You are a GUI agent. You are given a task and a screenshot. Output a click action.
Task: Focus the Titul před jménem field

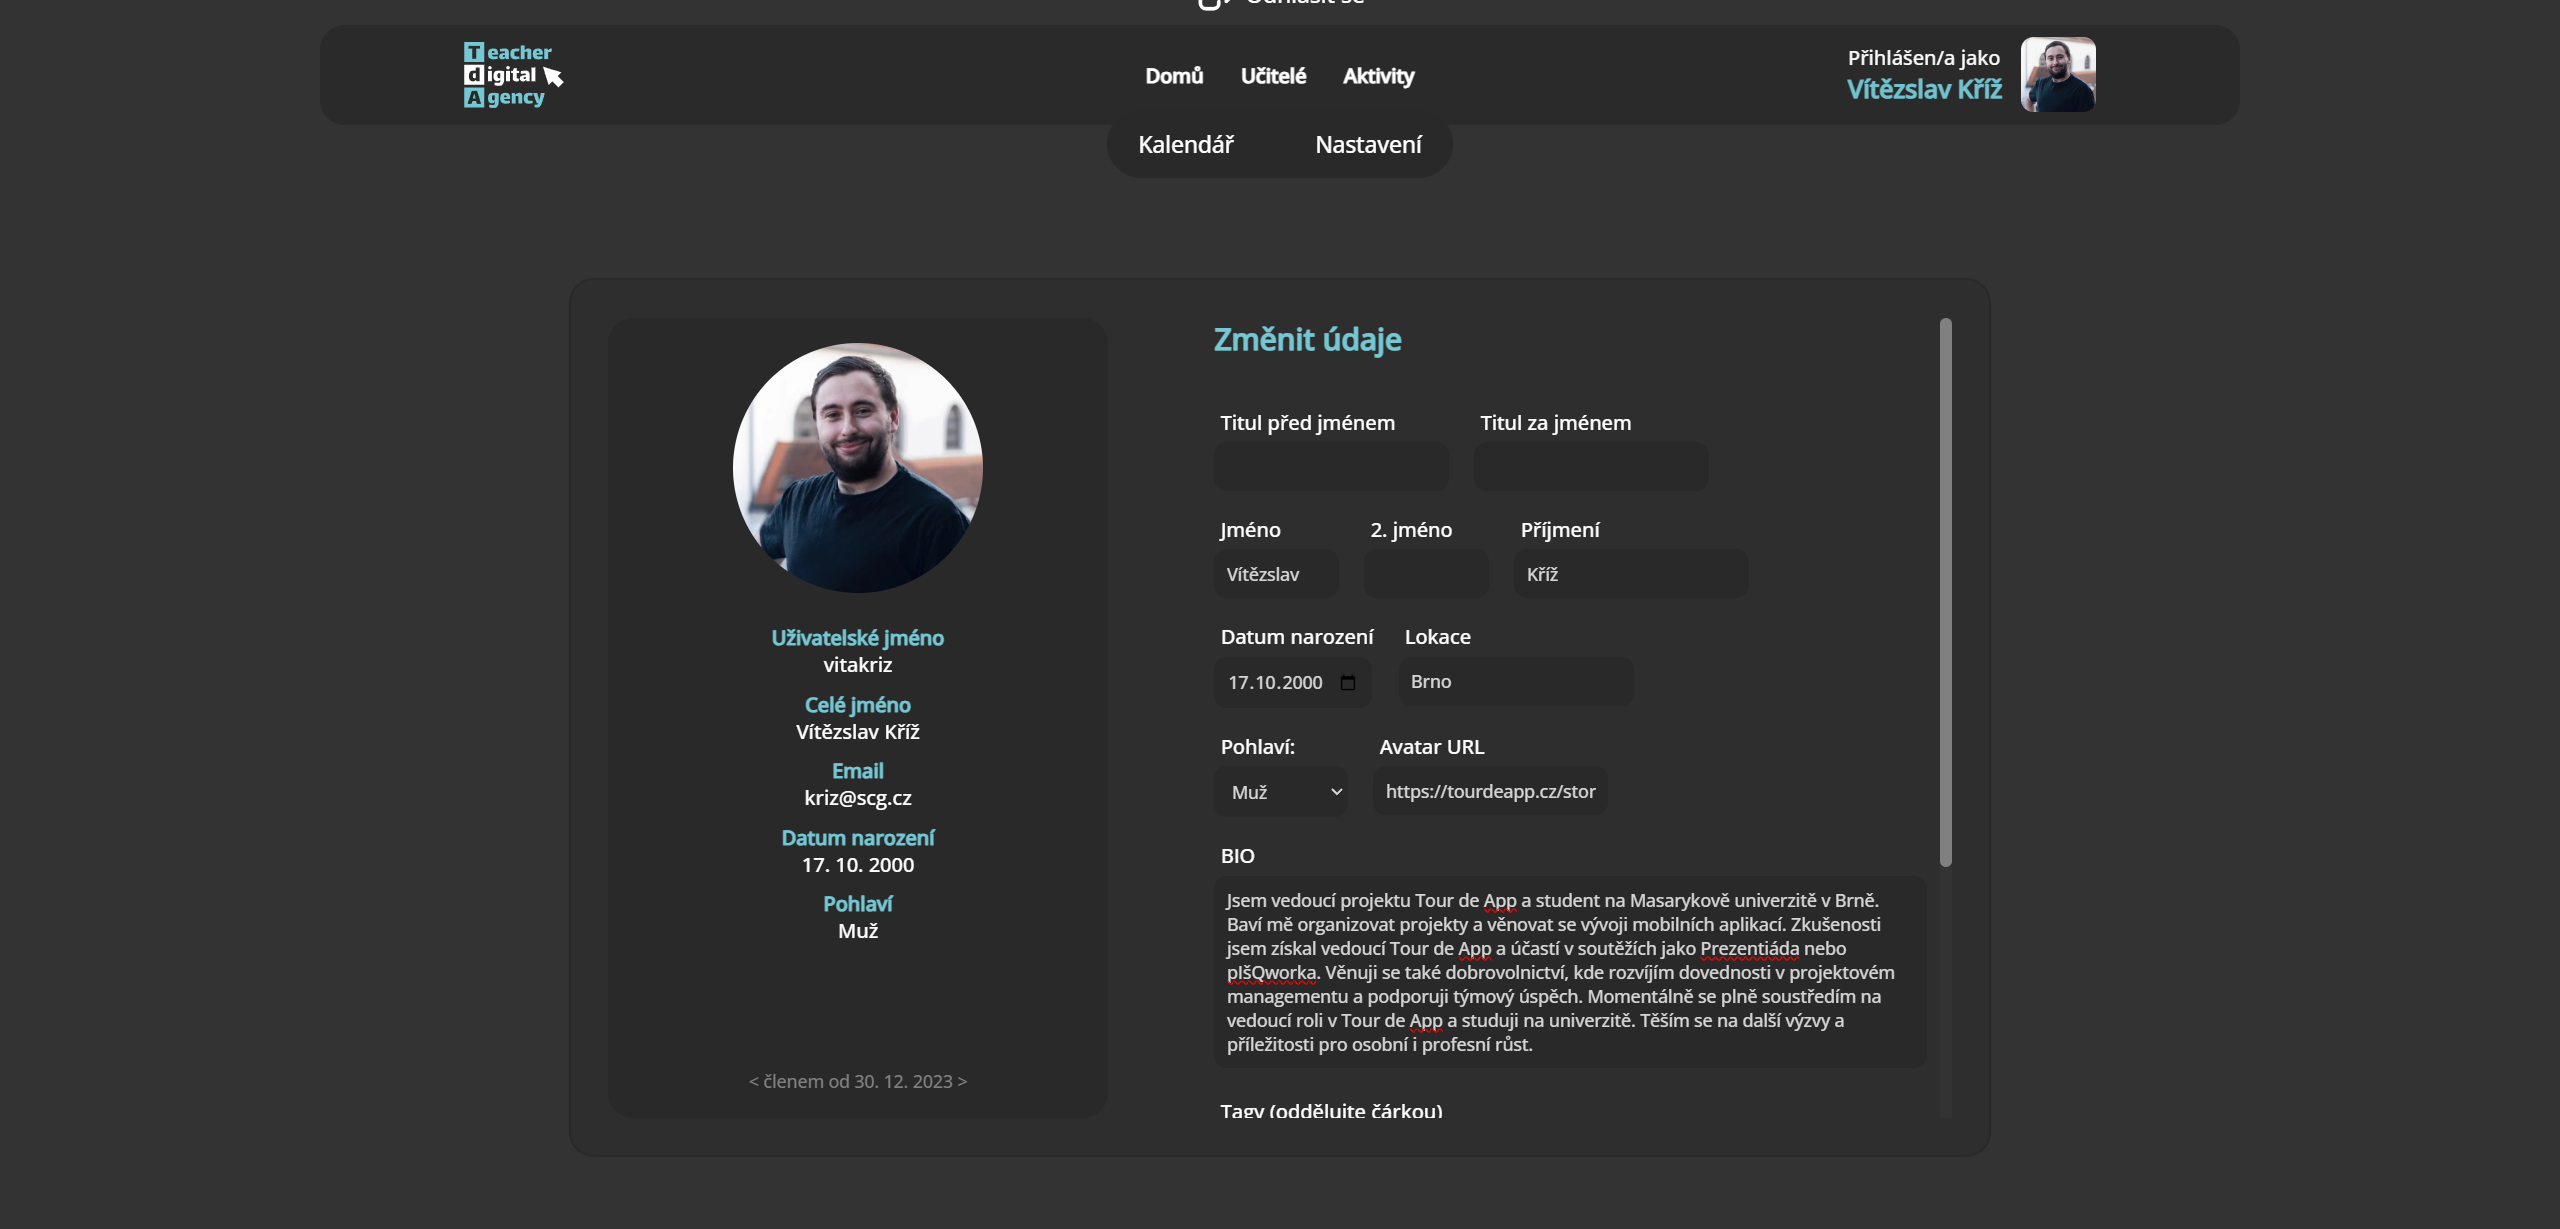(1331, 466)
